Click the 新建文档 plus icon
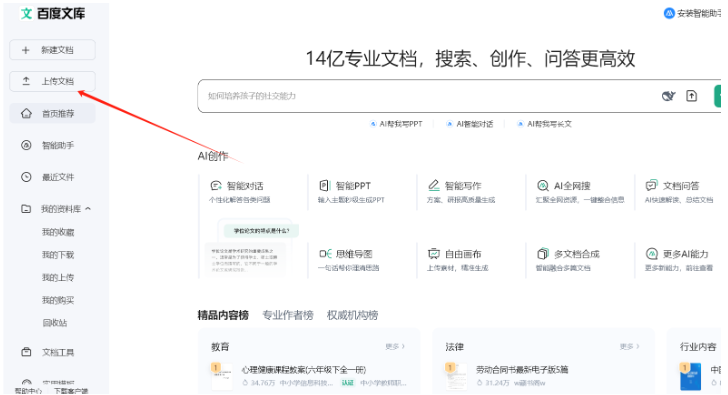This screenshot has height=395, width=728. click(x=26, y=50)
